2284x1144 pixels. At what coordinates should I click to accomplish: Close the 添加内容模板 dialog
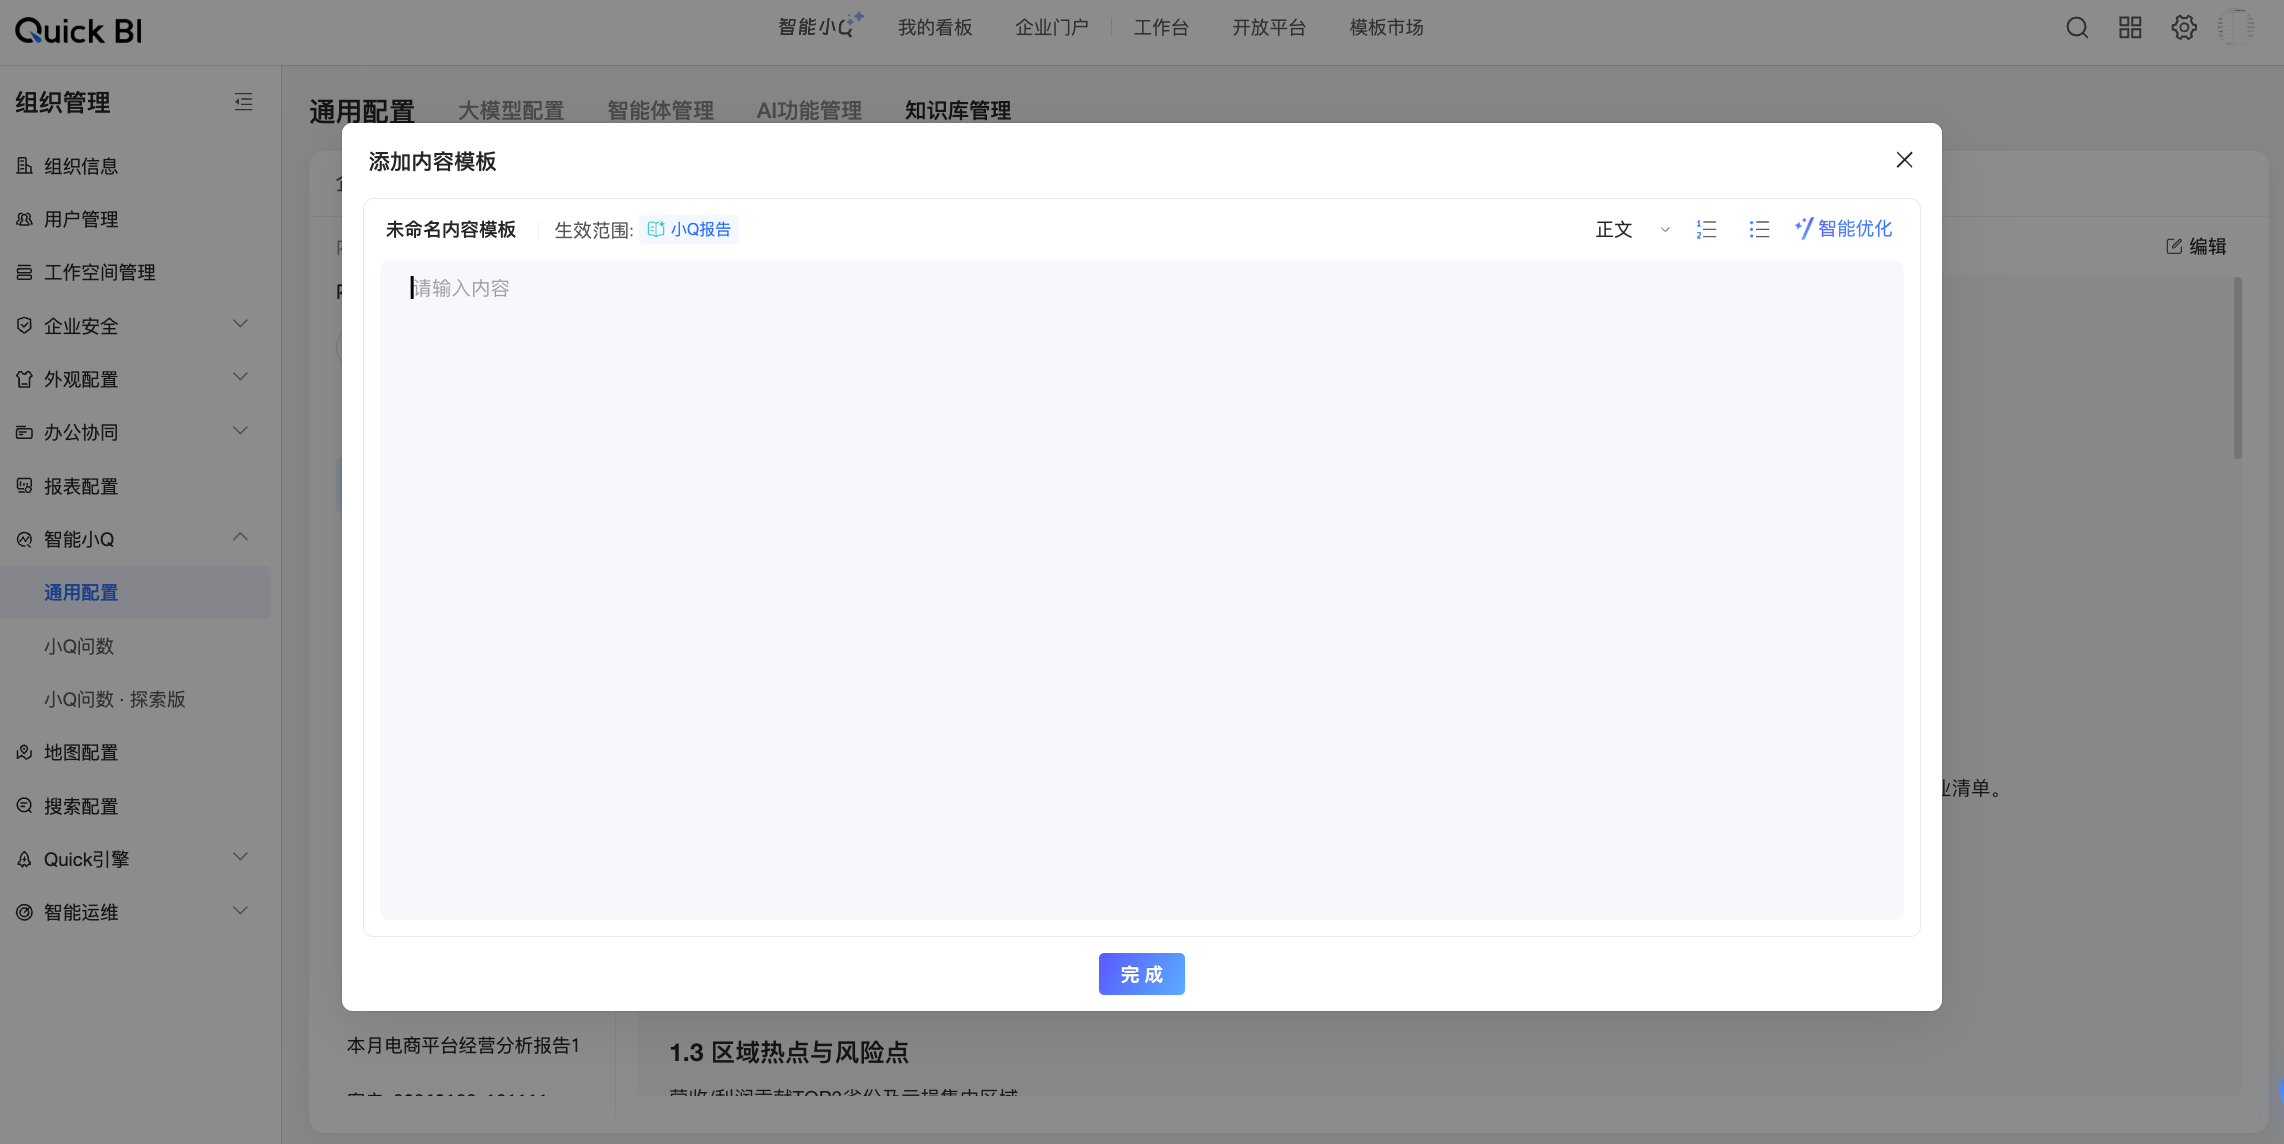point(1904,160)
